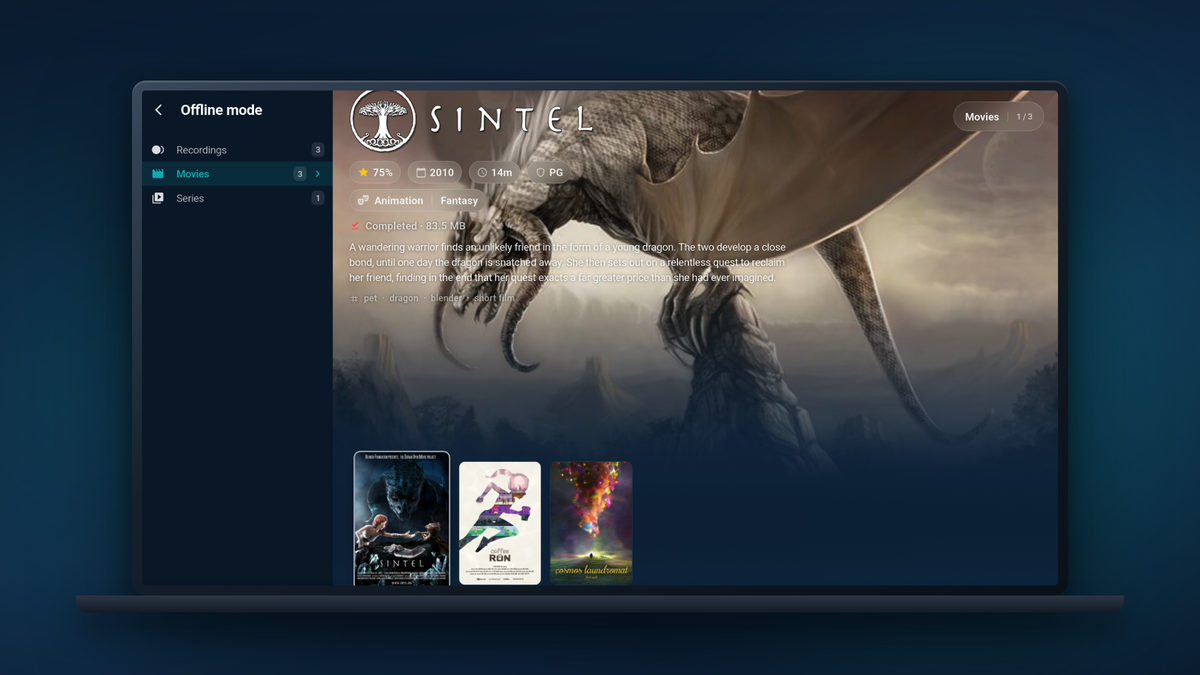Click the PG rating chip
This screenshot has width=1200, height=675.
550,172
